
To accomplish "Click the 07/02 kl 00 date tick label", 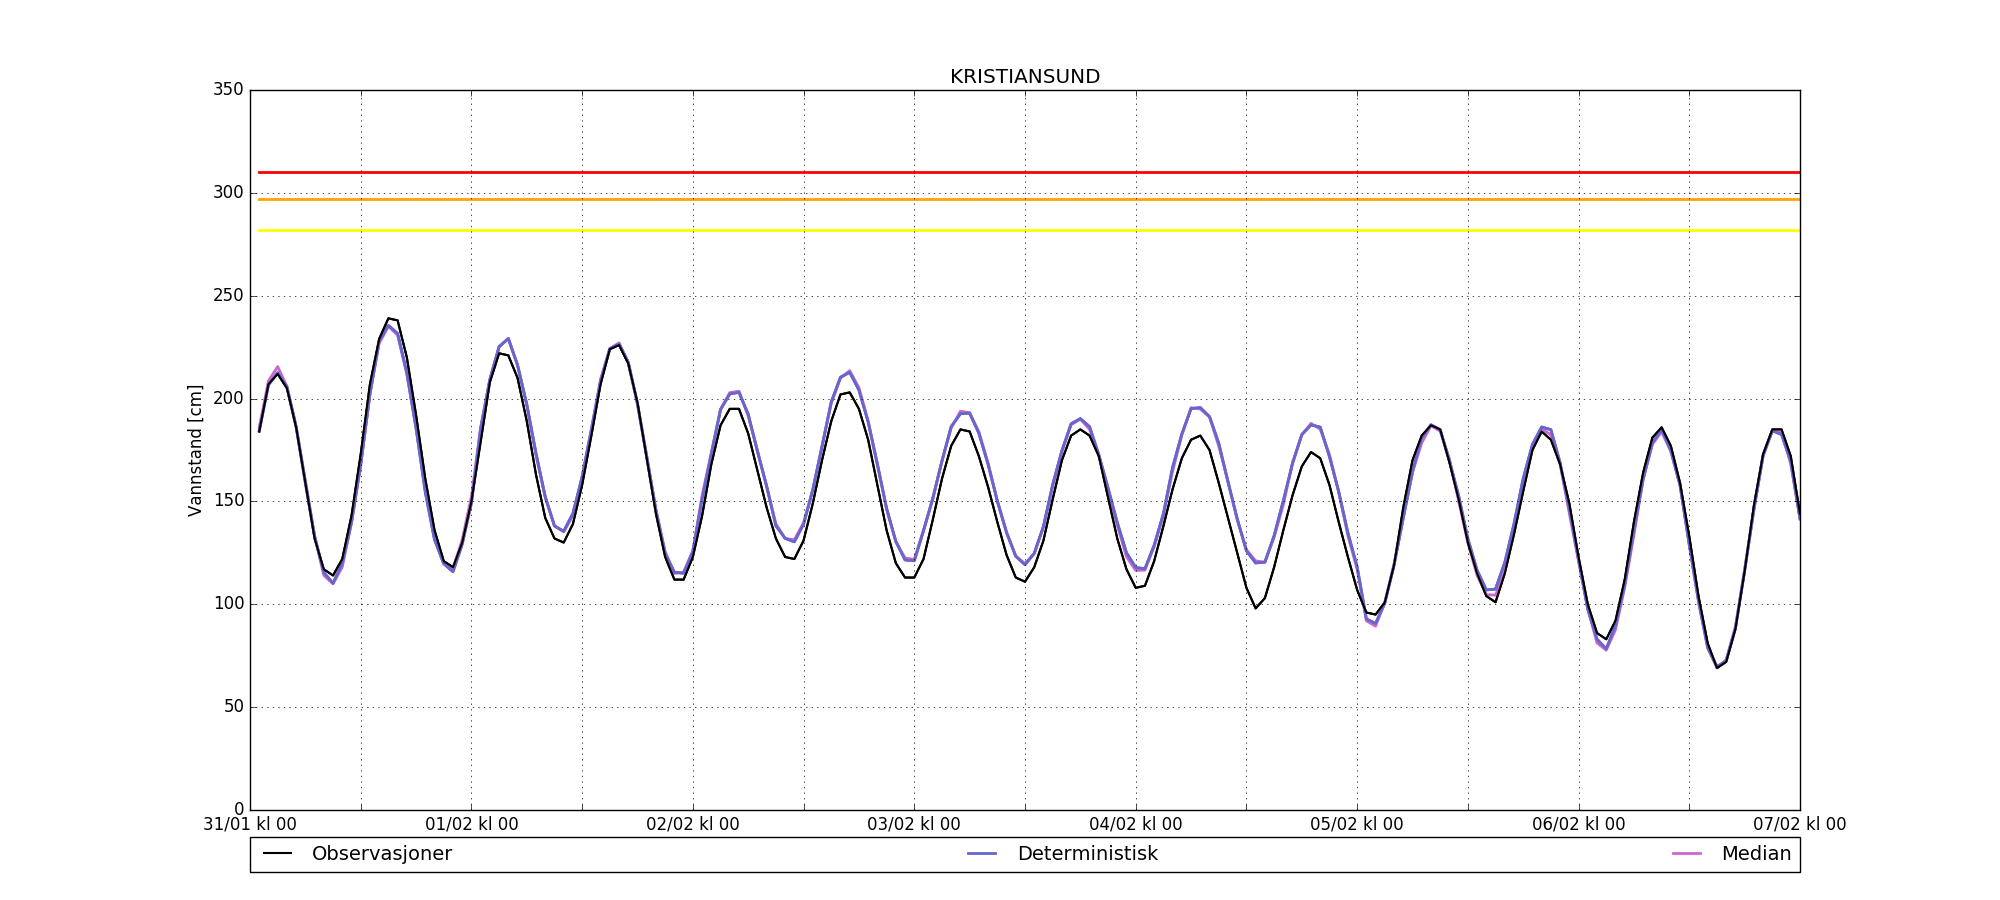I will 1800,825.
